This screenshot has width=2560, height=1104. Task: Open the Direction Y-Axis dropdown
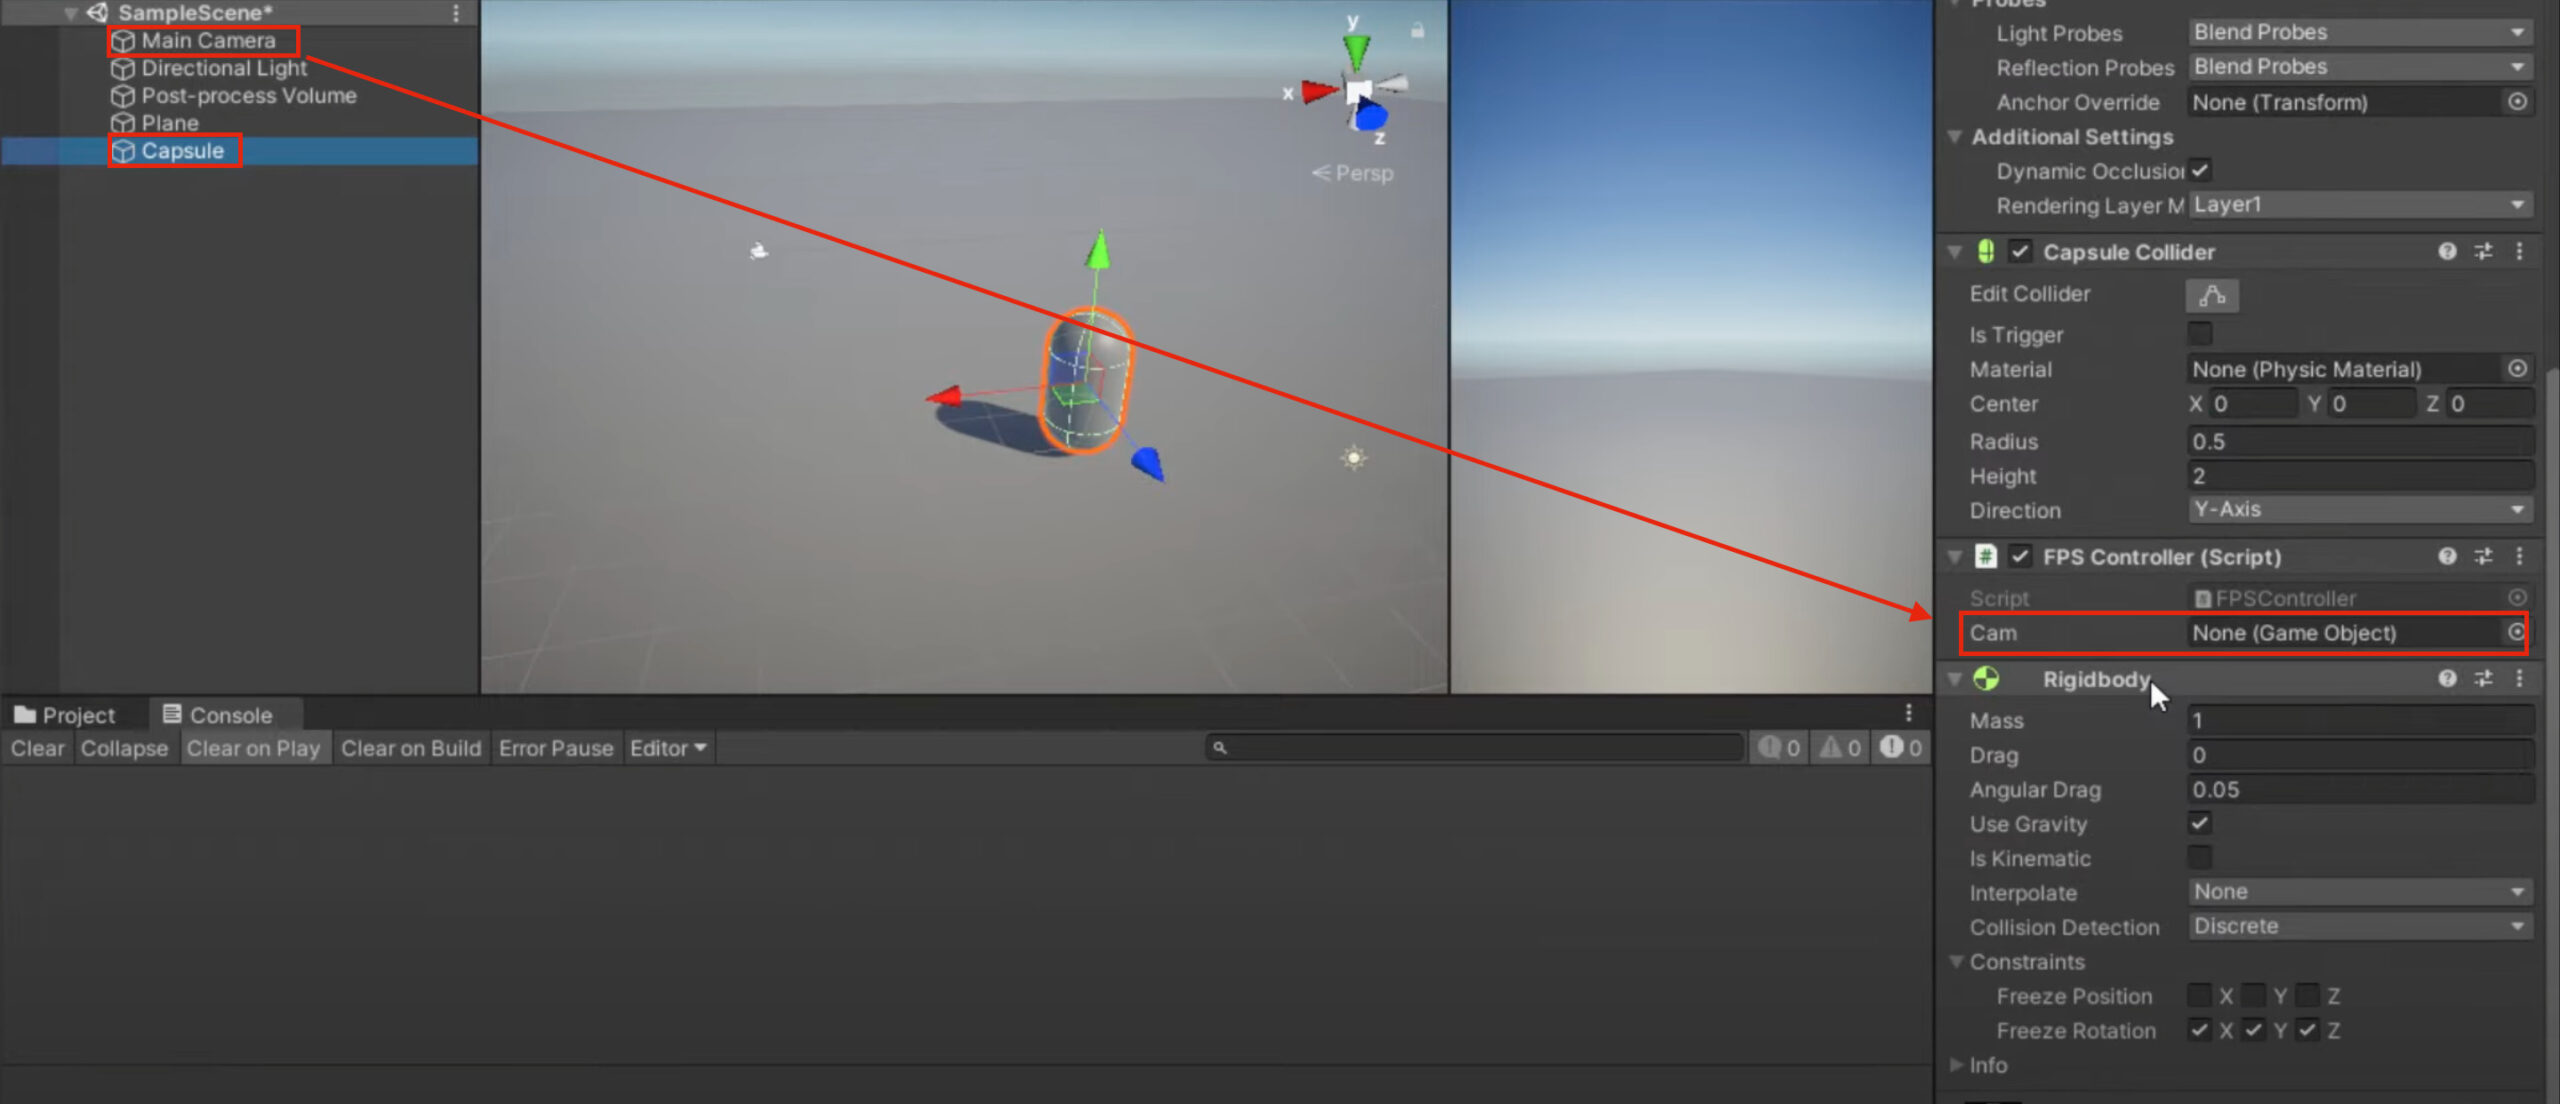click(2360, 510)
